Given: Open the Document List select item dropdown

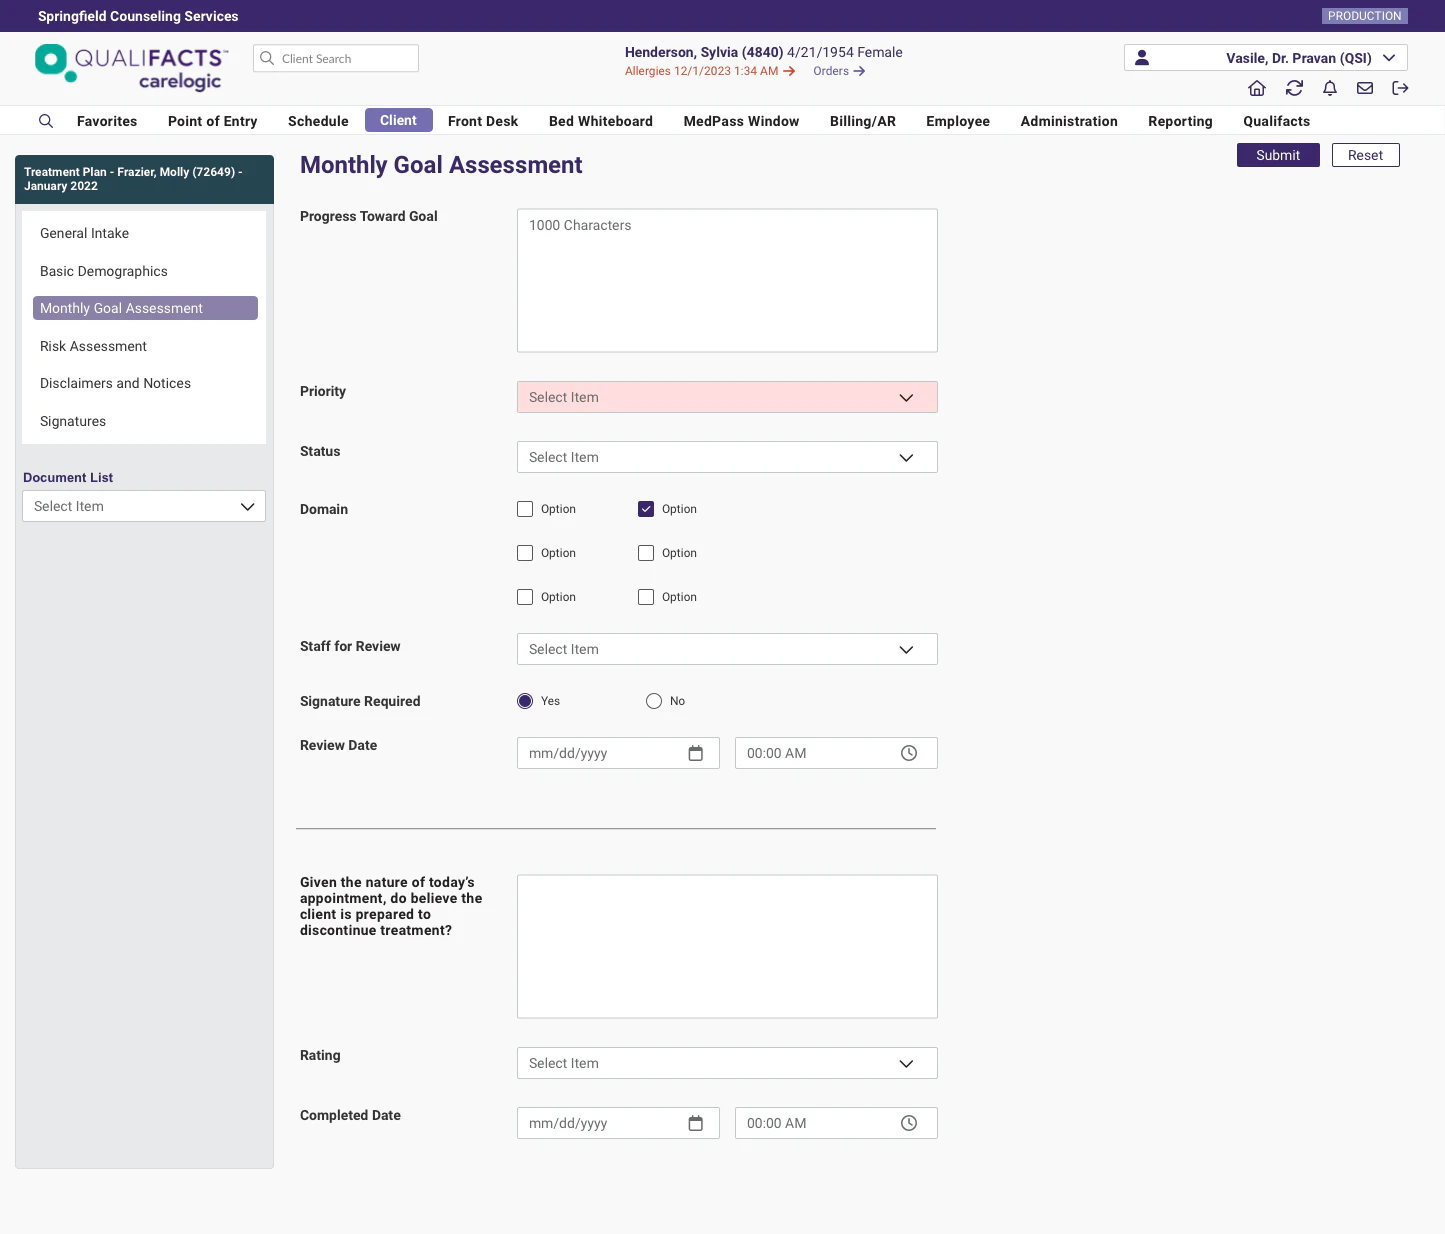Looking at the screenshot, I should click(143, 506).
